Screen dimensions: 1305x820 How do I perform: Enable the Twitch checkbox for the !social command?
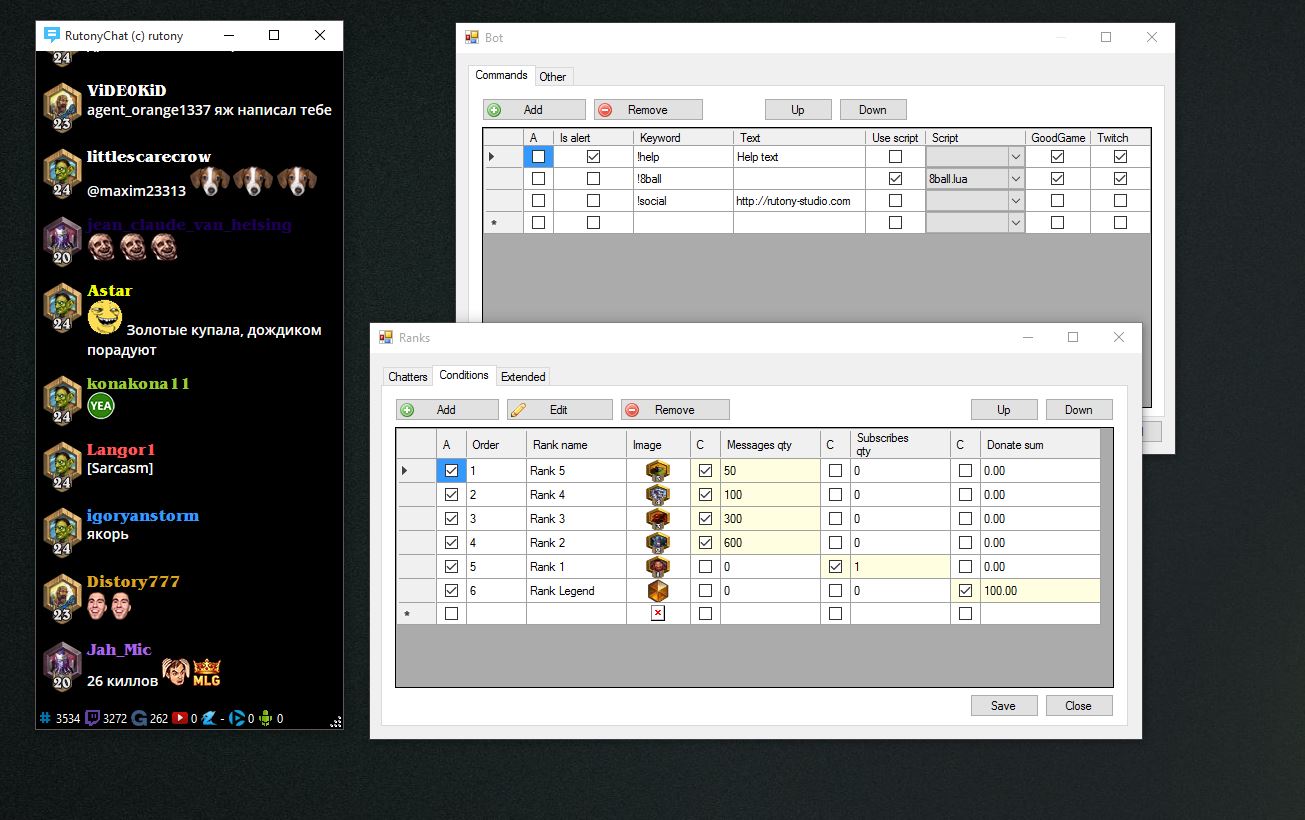point(1119,200)
